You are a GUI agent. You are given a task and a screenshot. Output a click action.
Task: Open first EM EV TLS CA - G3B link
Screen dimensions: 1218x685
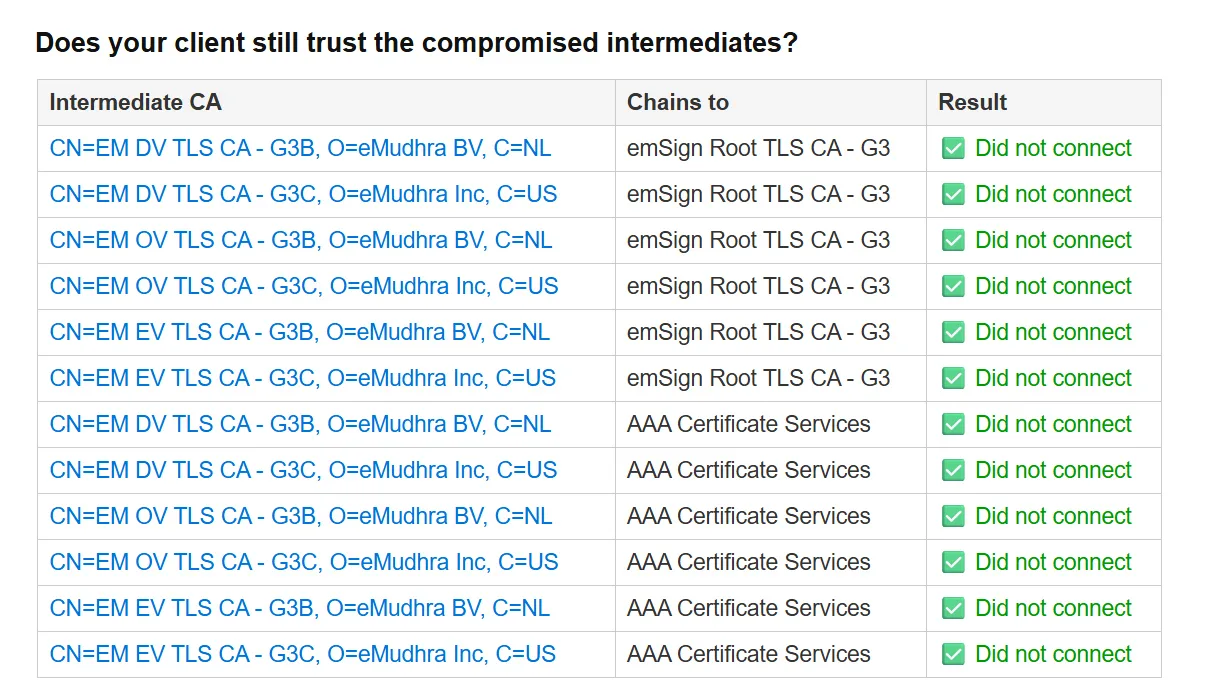pyautogui.click(x=300, y=332)
